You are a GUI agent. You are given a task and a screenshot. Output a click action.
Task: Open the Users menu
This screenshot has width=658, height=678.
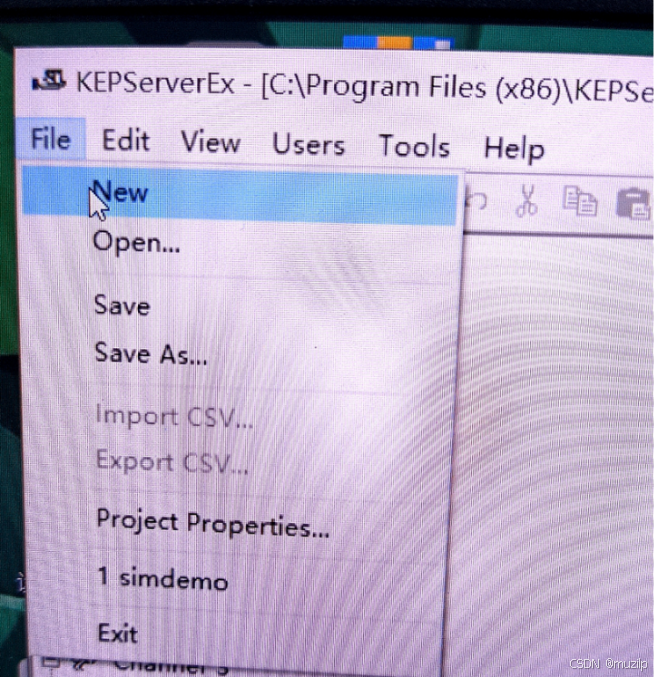coord(309,144)
